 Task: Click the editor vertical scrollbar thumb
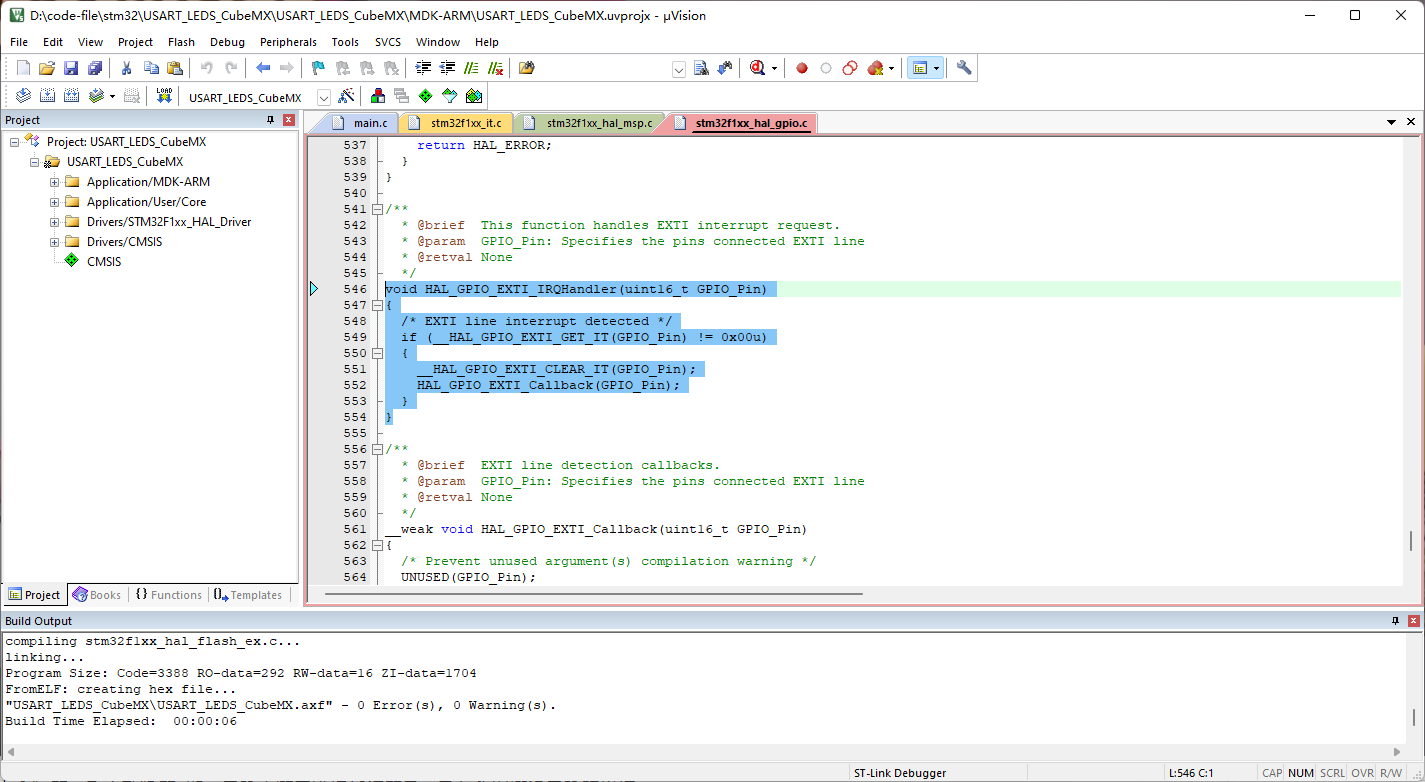pos(1411,541)
